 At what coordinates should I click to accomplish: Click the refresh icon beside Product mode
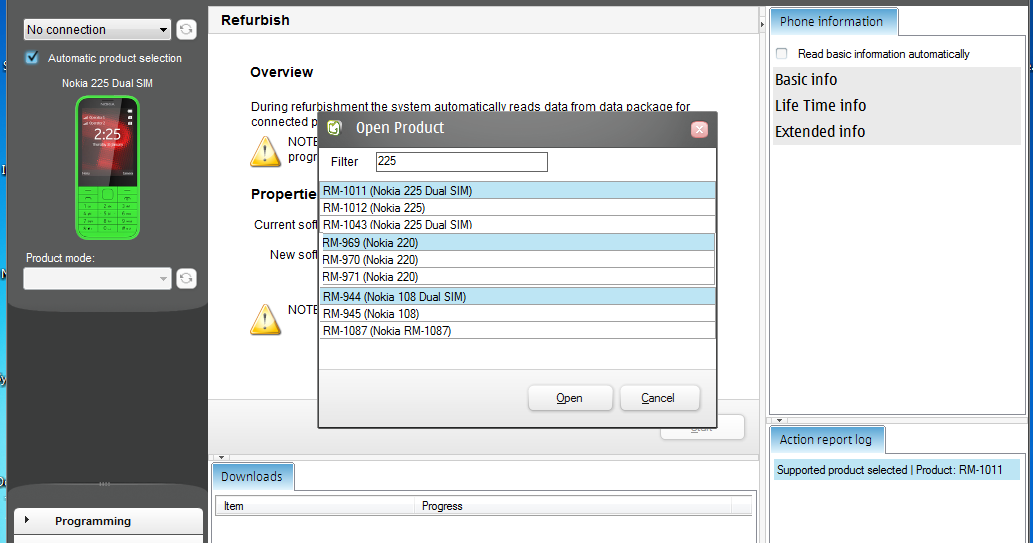pyautogui.click(x=186, y=279)
